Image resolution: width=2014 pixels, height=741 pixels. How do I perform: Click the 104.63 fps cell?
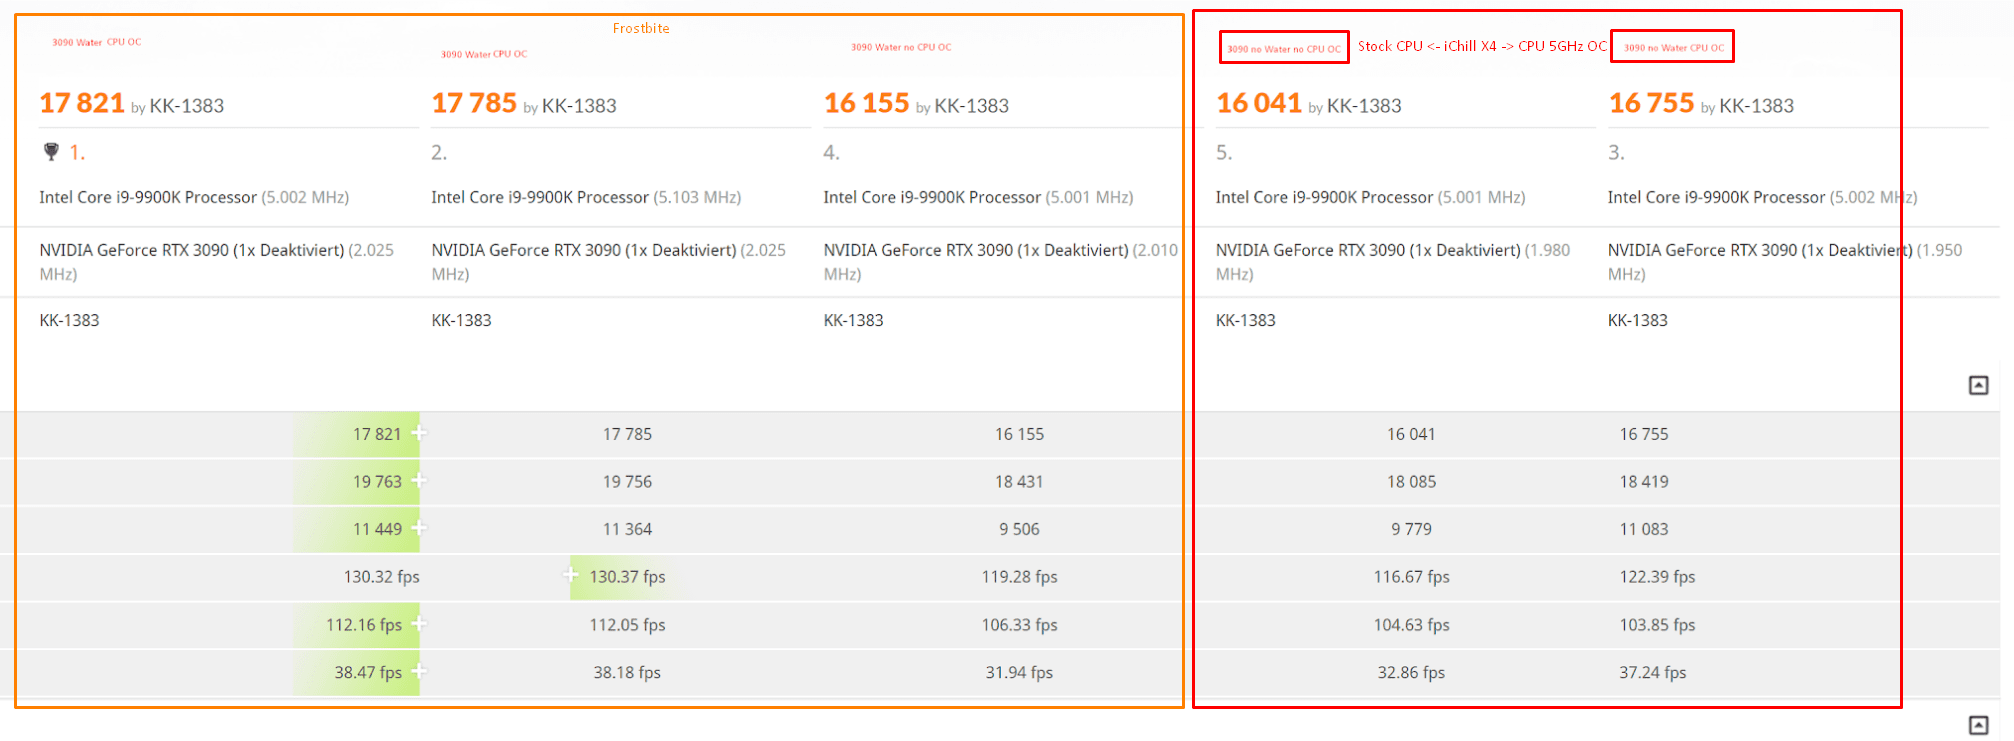tap(1411, 624)
